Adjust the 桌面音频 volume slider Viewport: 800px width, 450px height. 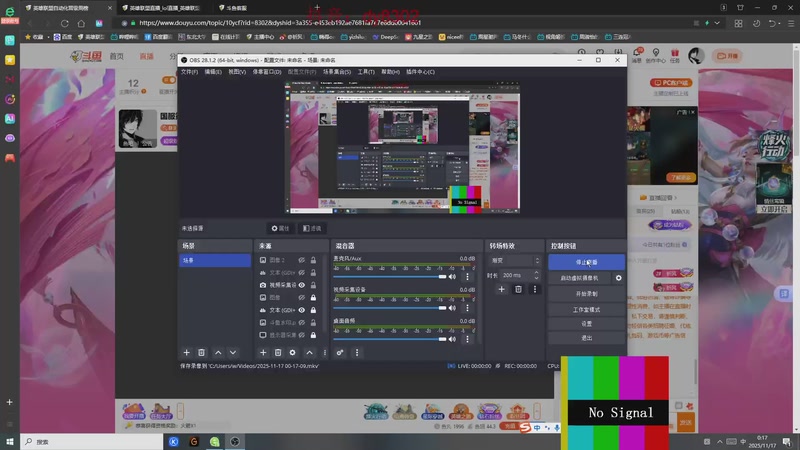pyautogui.click(x=390, y=339)
